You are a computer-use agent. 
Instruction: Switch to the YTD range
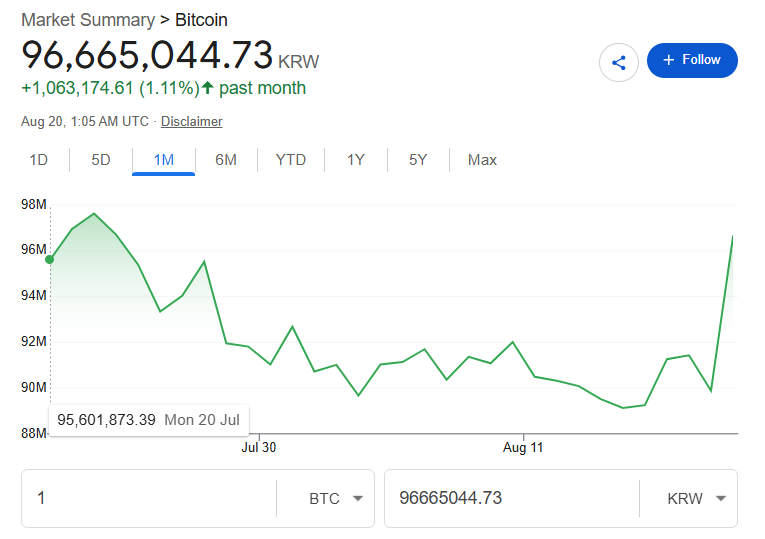coord(291,160)
